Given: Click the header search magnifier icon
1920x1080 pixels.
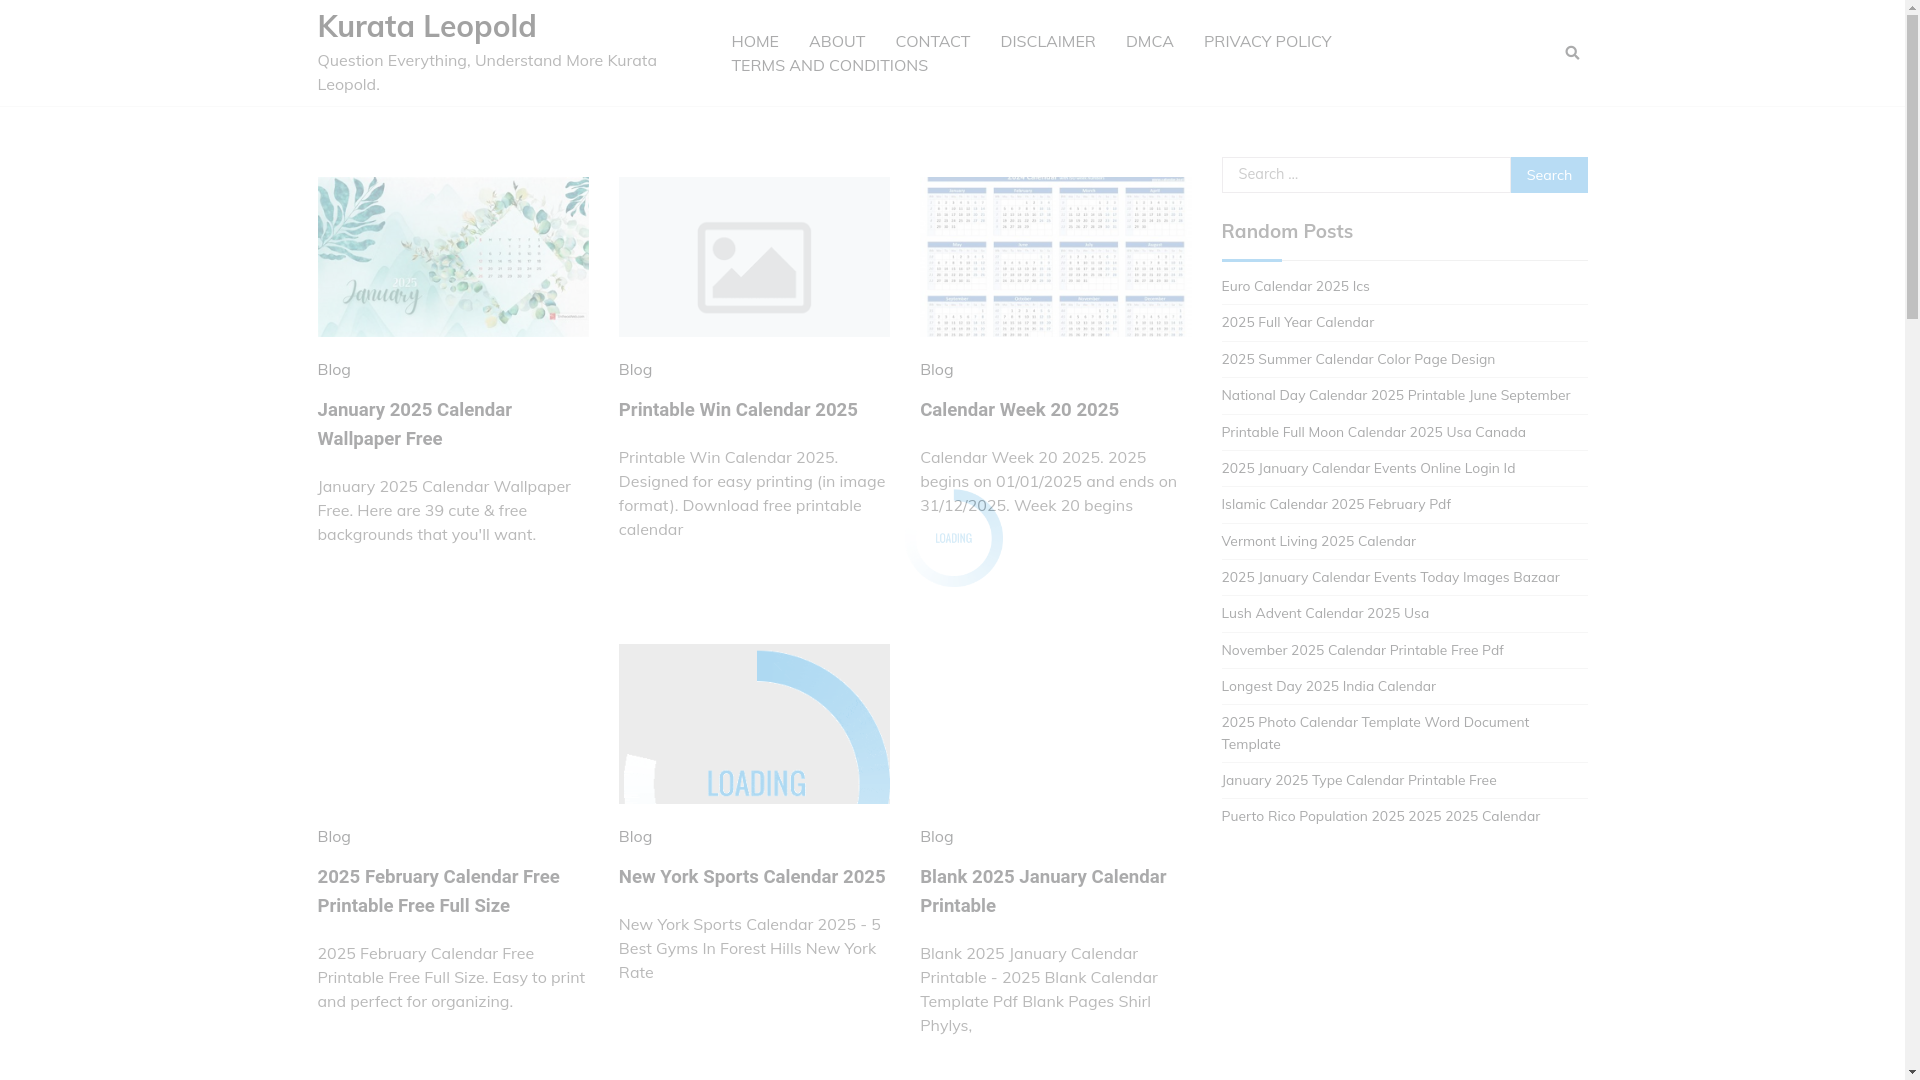Looking at the screenshot, I should point(1571,53).
